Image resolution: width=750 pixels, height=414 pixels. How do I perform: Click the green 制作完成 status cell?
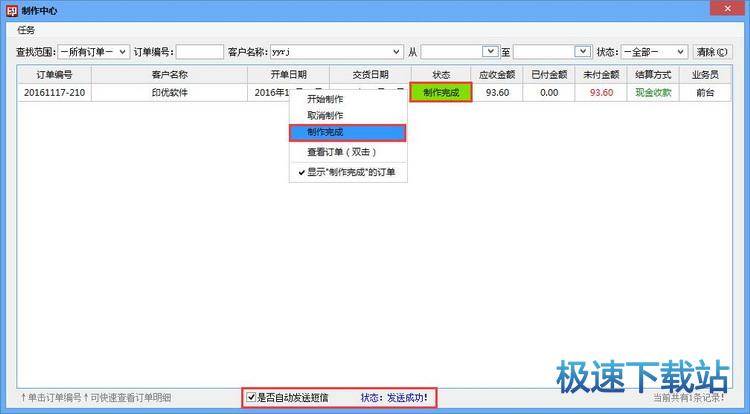[x=441, y=92]
